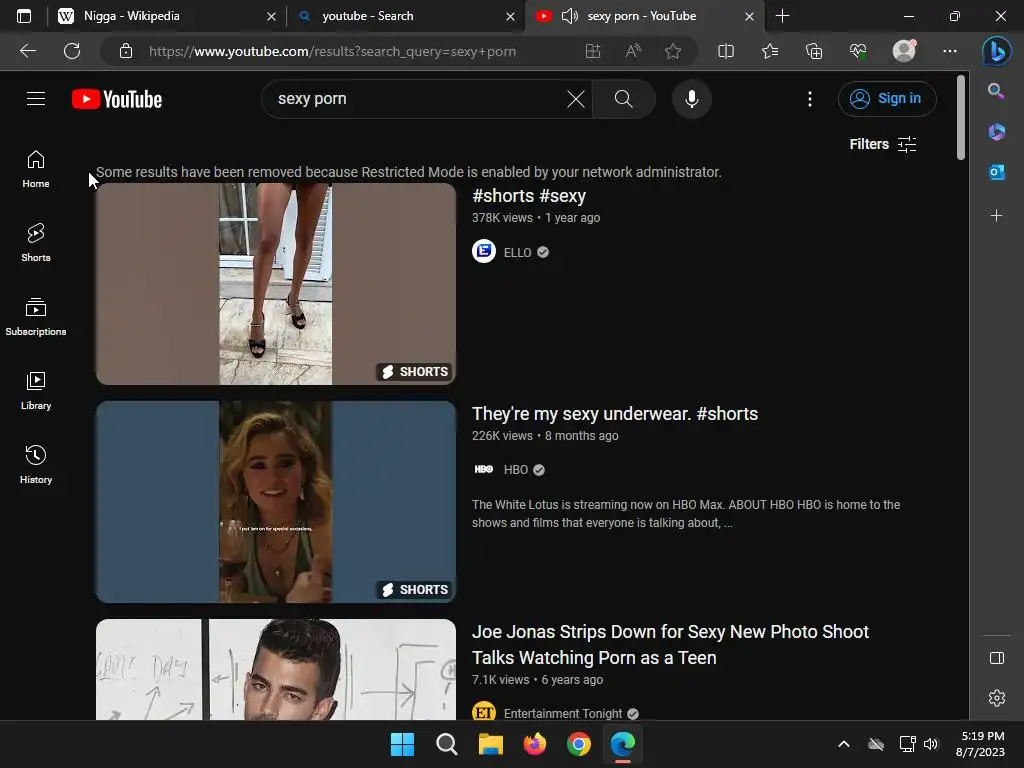Open the Read aloud feature
This screenshot has height=768, width=1024.
633,51
